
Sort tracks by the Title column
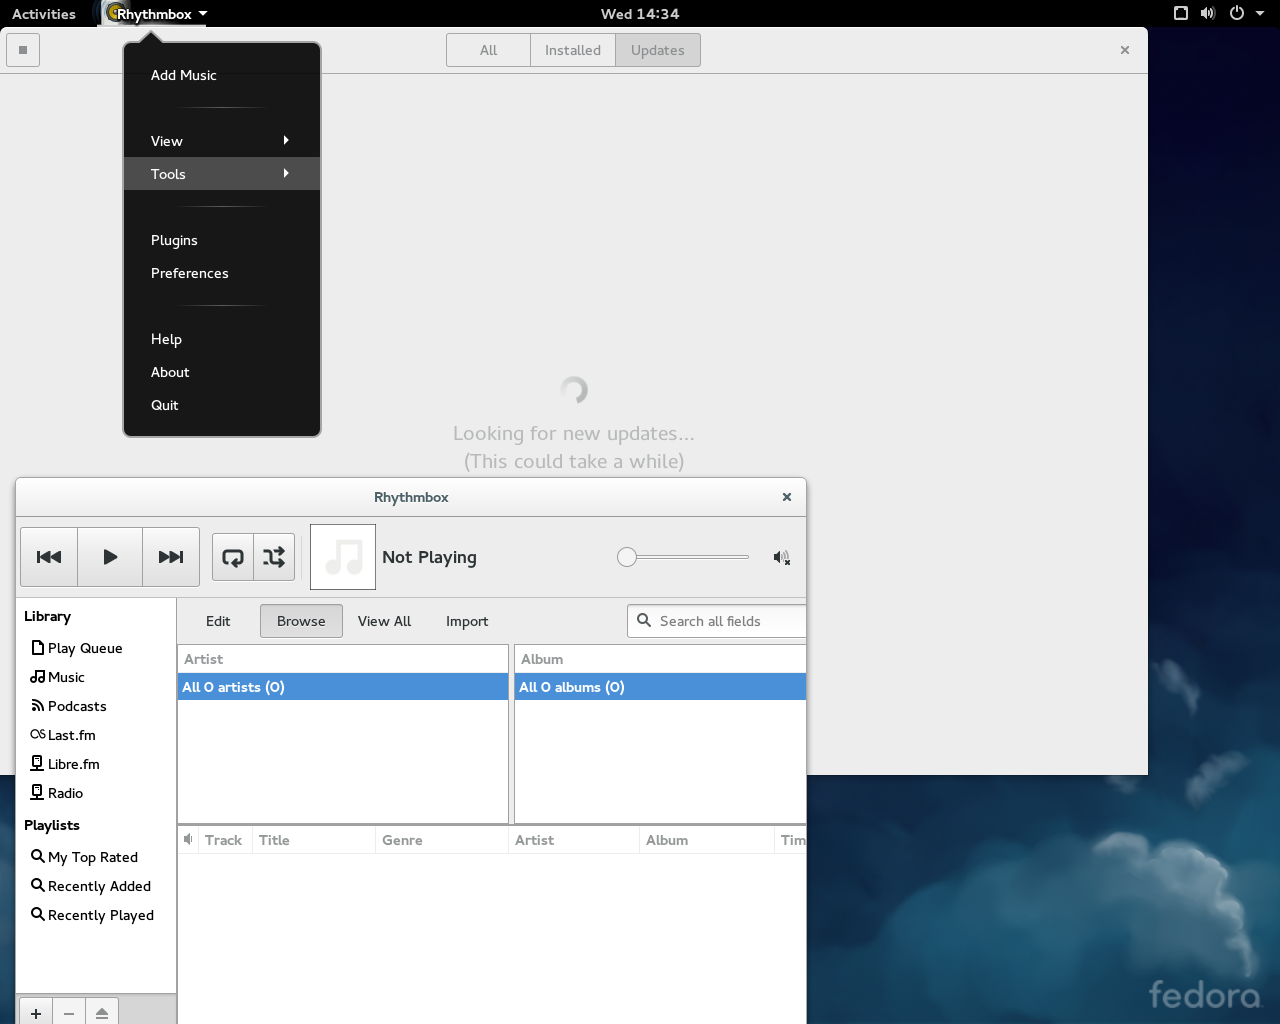(313, 840)
